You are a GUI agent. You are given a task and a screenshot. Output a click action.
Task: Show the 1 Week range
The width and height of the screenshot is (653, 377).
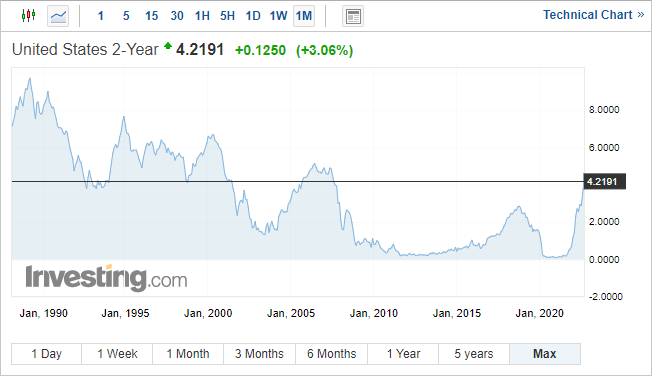tap(117, 354)
